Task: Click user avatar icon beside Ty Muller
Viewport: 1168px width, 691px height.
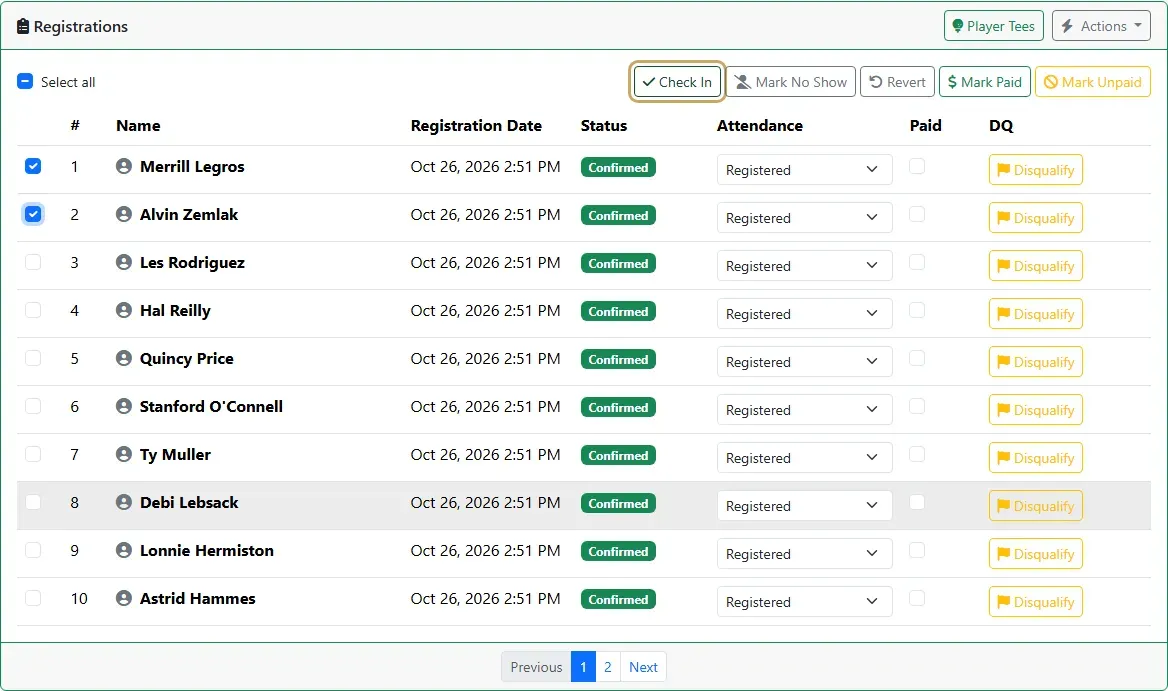Action: point(124,454)
